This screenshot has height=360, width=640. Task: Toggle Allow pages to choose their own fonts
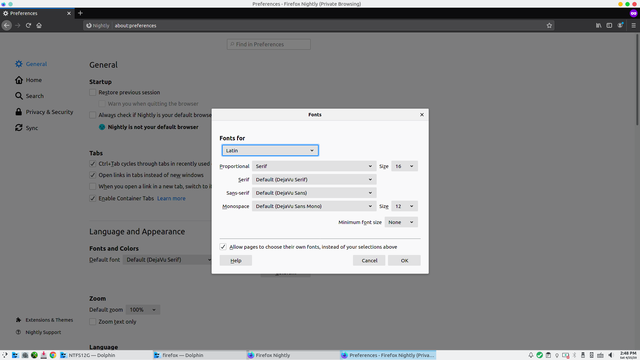(x=223, y=247)
